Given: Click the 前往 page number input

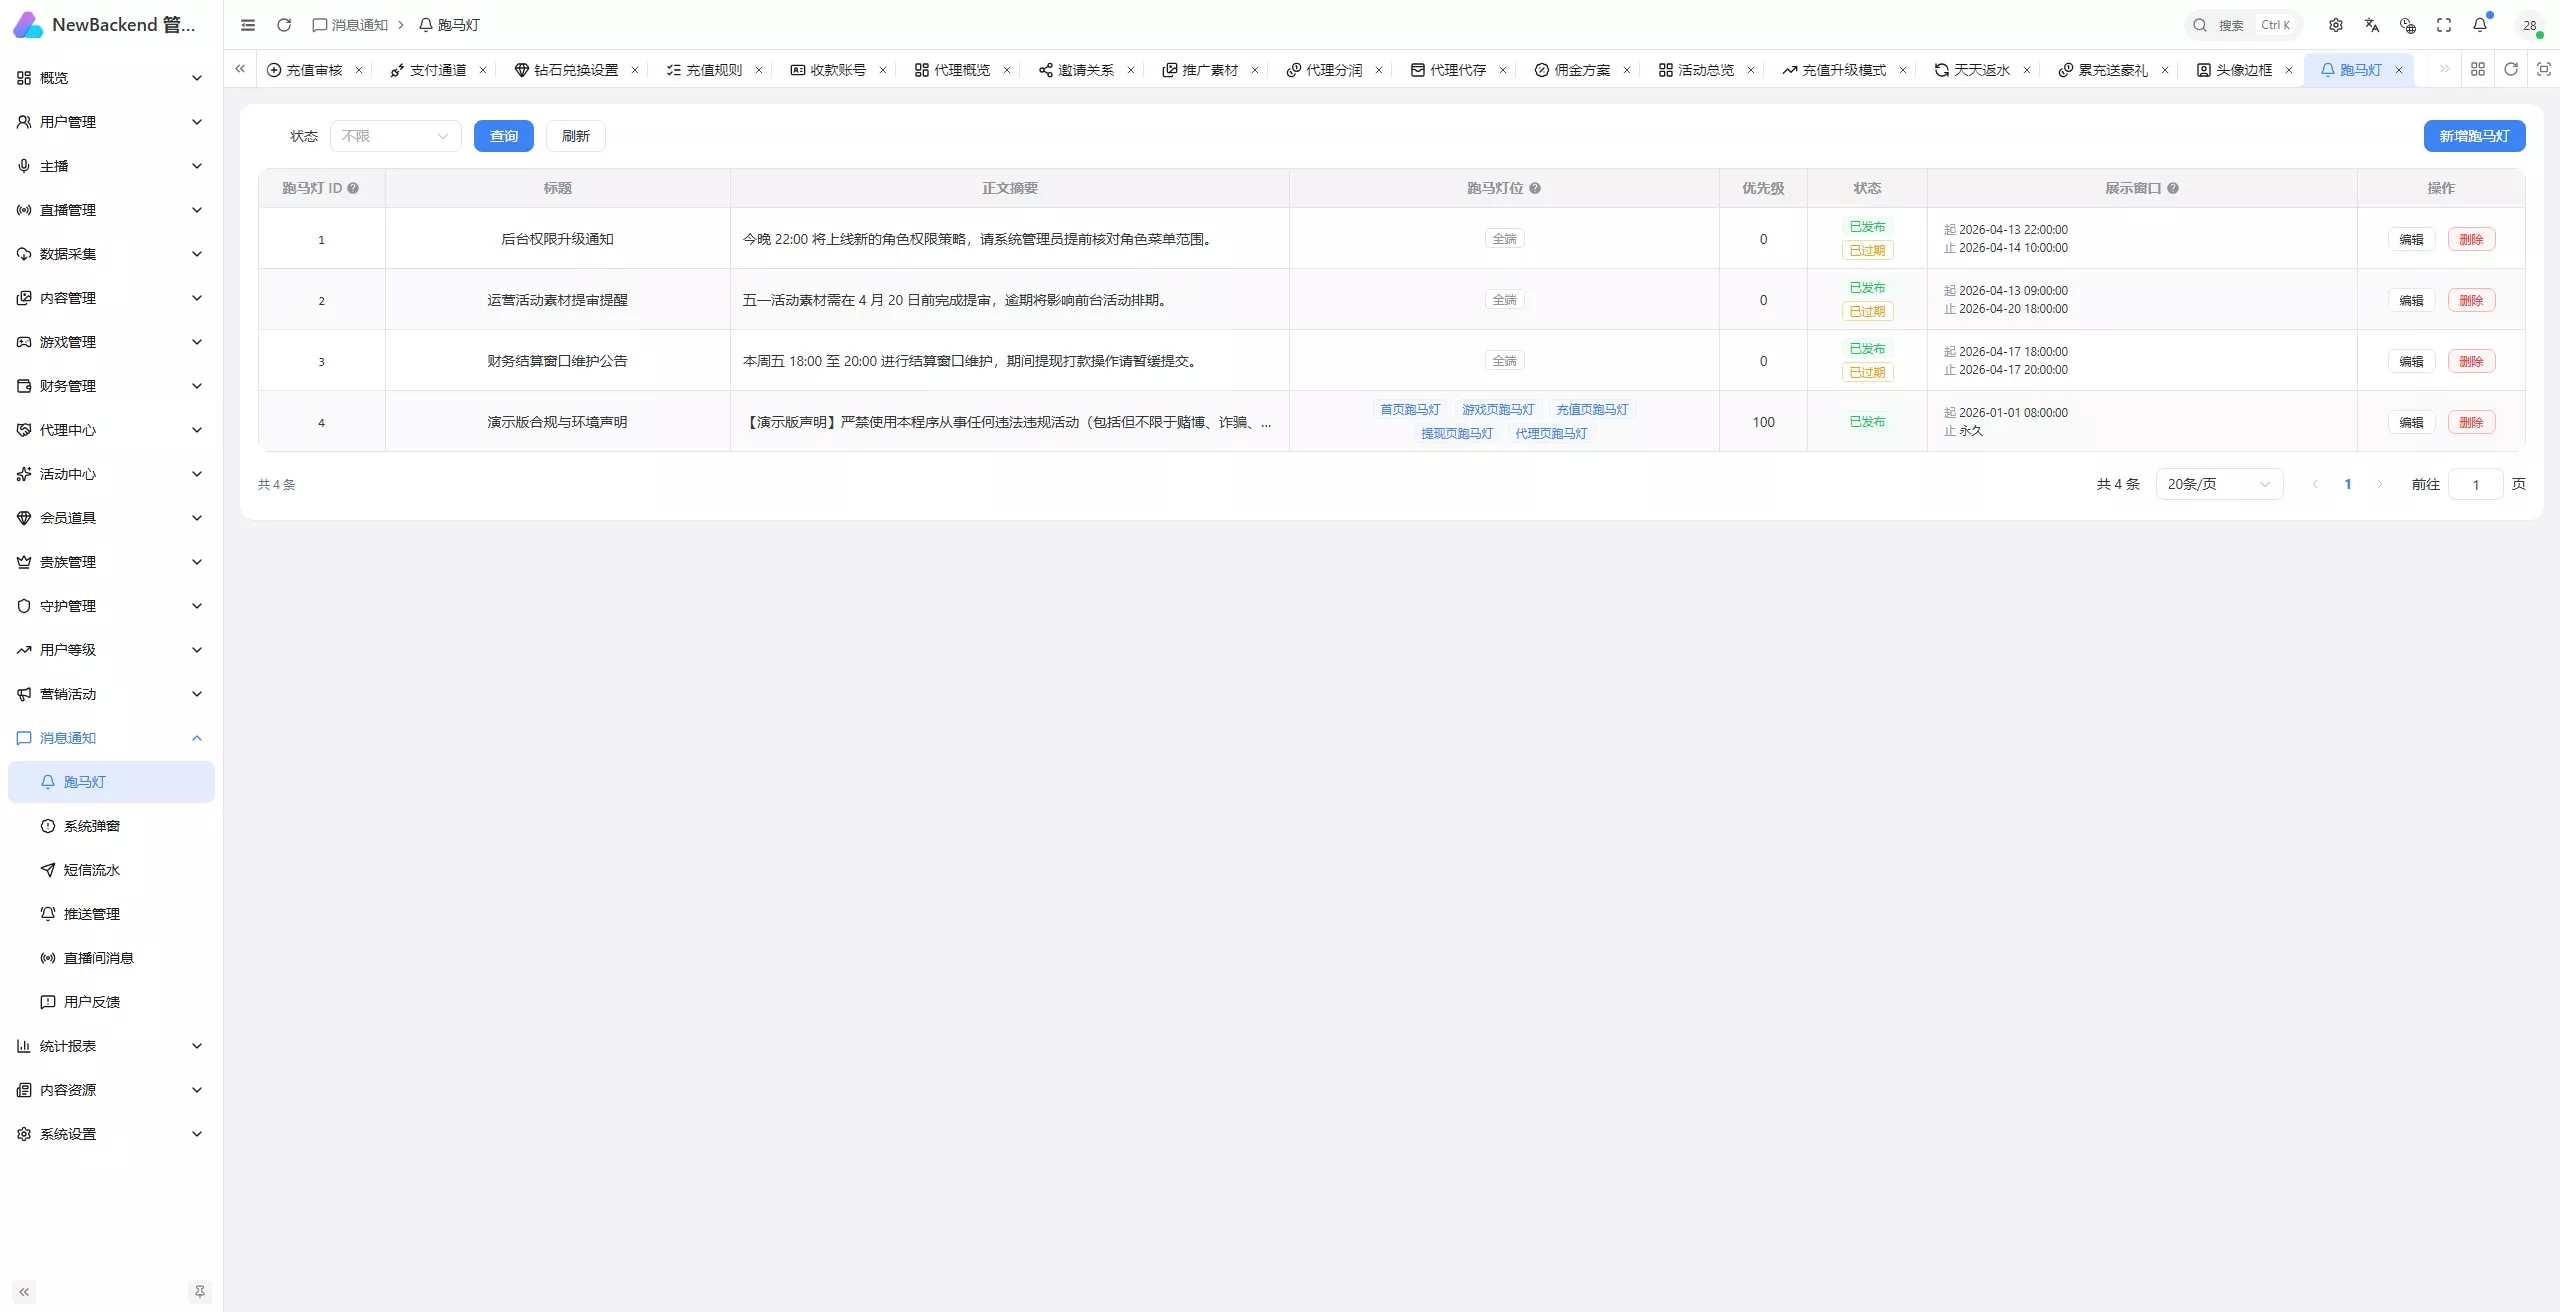Looking at the screenshot, I should [2476, 484].
